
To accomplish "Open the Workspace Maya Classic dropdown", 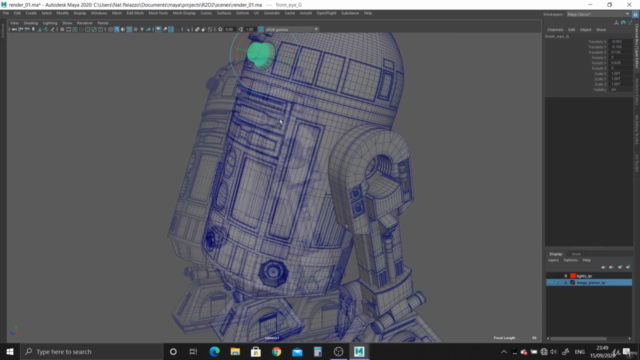I will (598, 14).
